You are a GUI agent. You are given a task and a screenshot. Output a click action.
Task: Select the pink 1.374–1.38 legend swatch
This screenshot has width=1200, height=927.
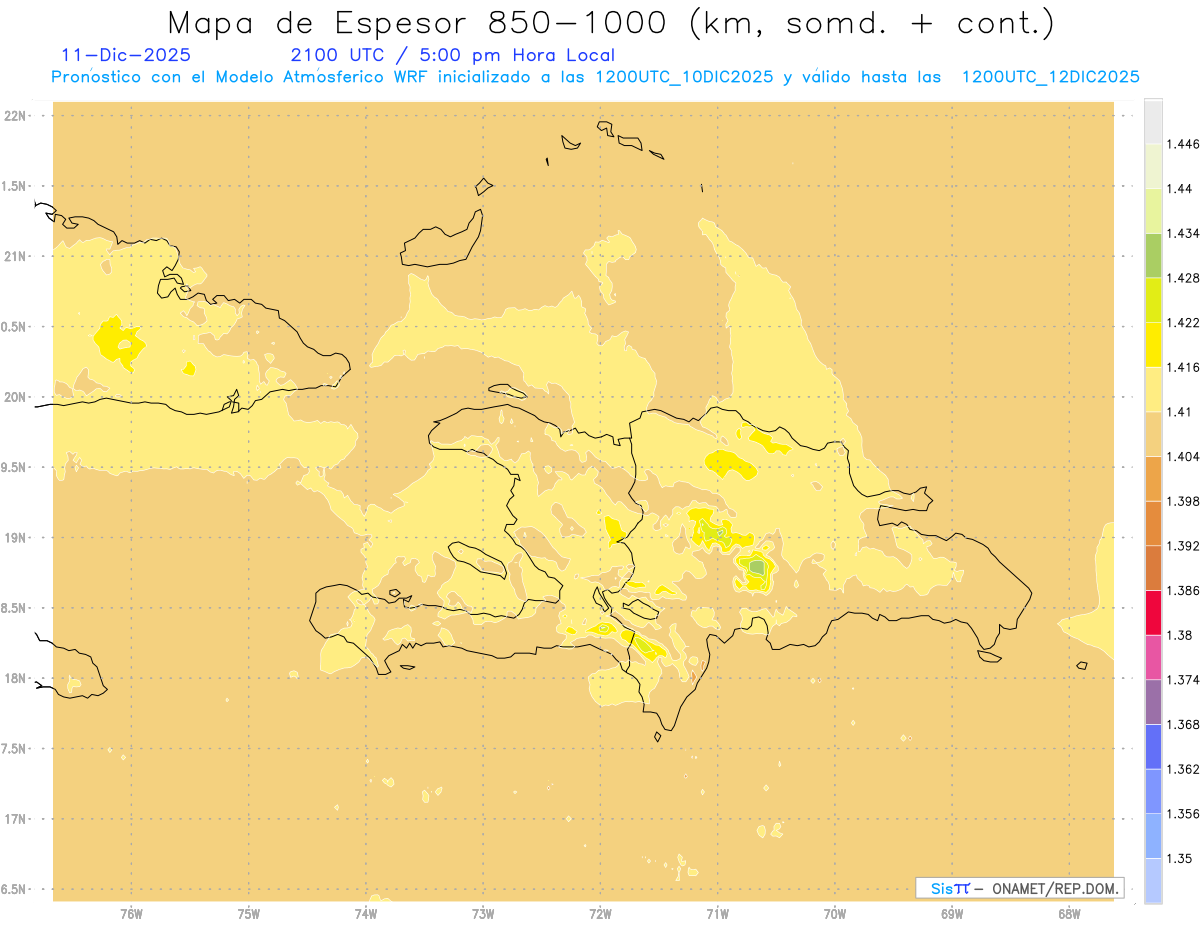coord(1153,657)
